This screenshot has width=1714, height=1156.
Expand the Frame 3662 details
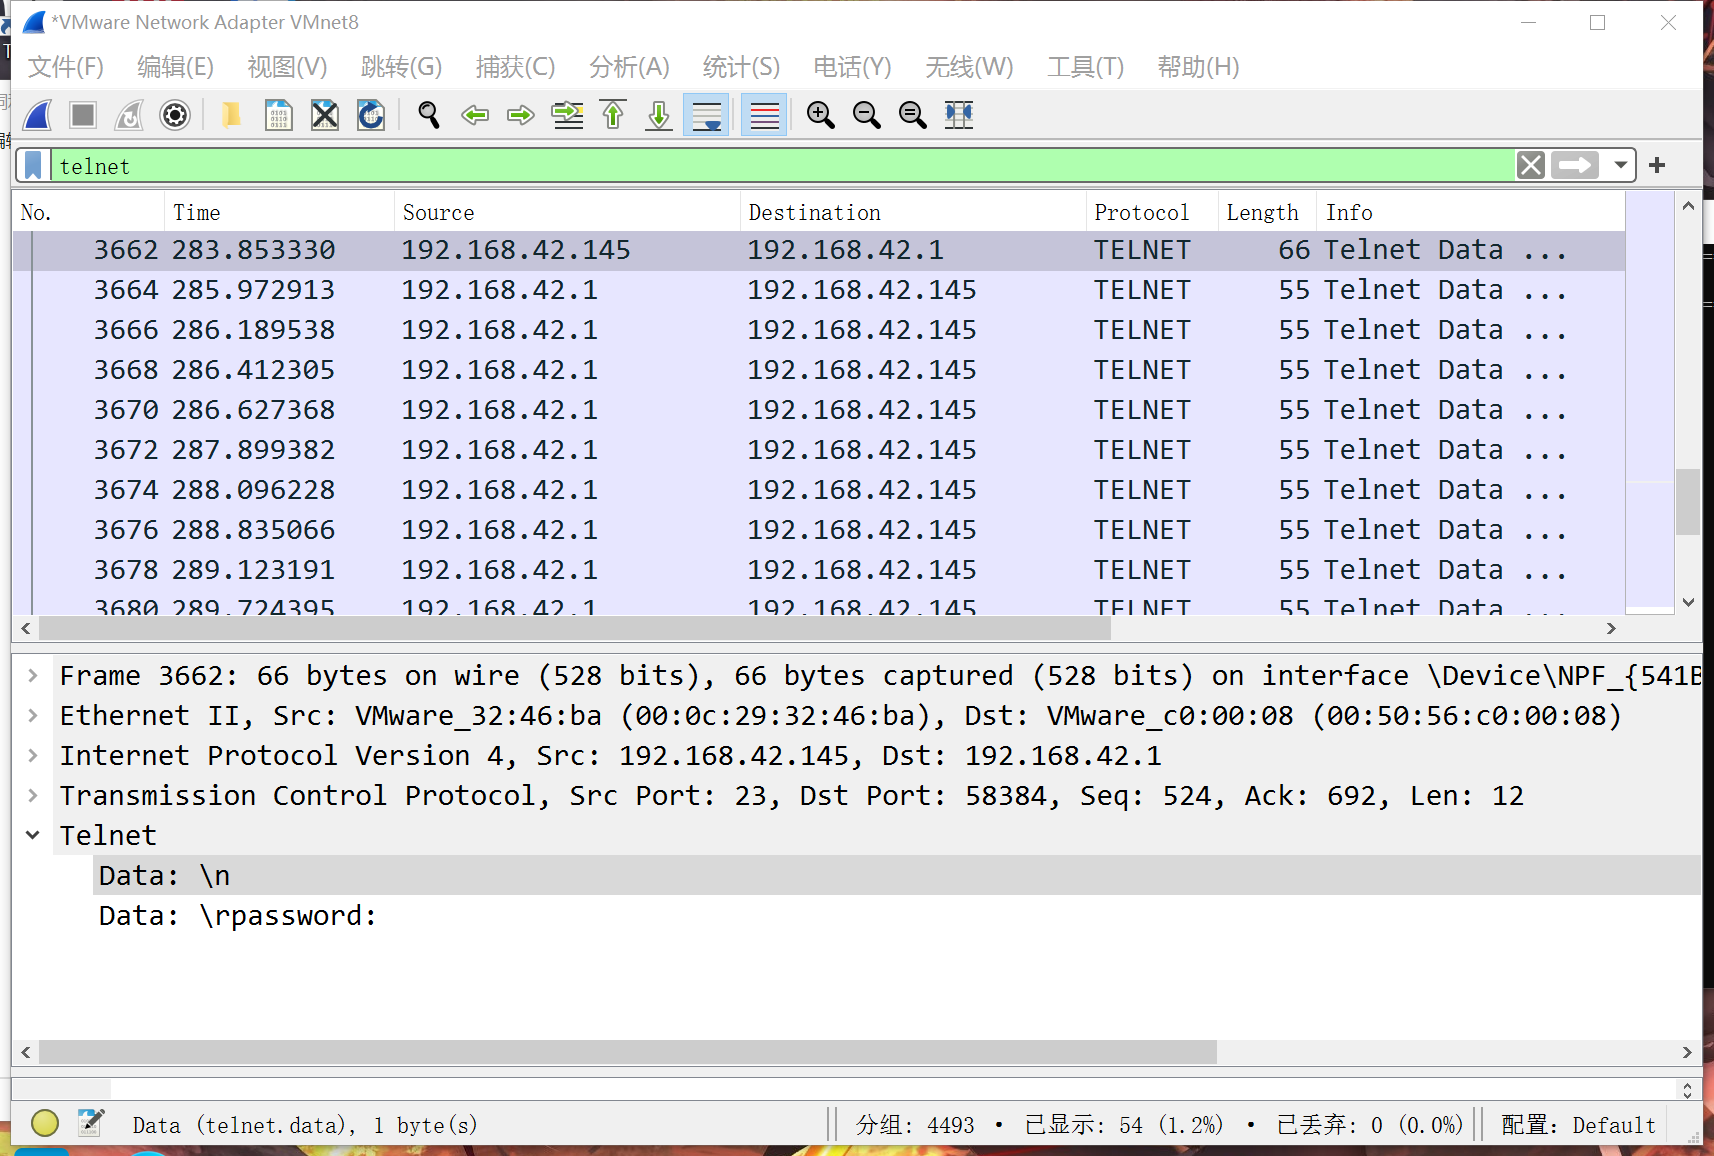coord(33,676)
